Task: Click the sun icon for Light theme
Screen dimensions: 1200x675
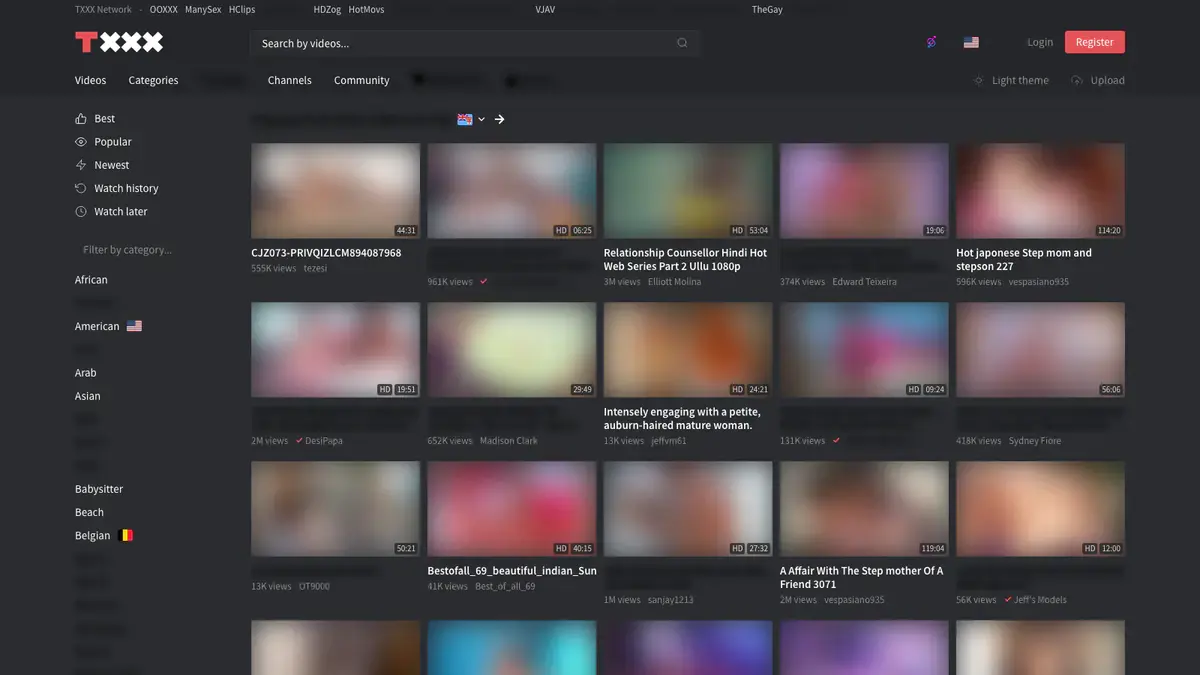Action: click(x=979, y=80)
